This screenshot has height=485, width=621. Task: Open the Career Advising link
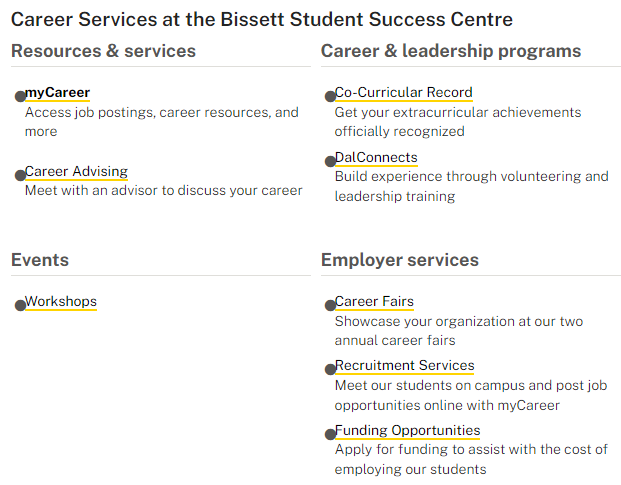(76, 171)
